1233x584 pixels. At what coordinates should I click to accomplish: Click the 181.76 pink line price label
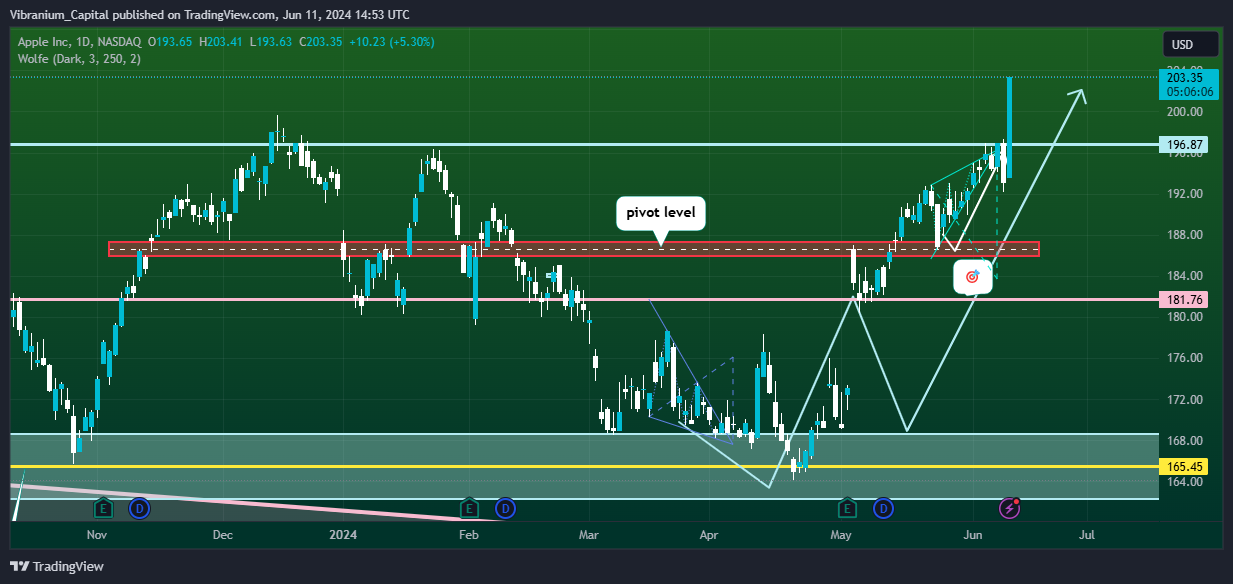1183,299
